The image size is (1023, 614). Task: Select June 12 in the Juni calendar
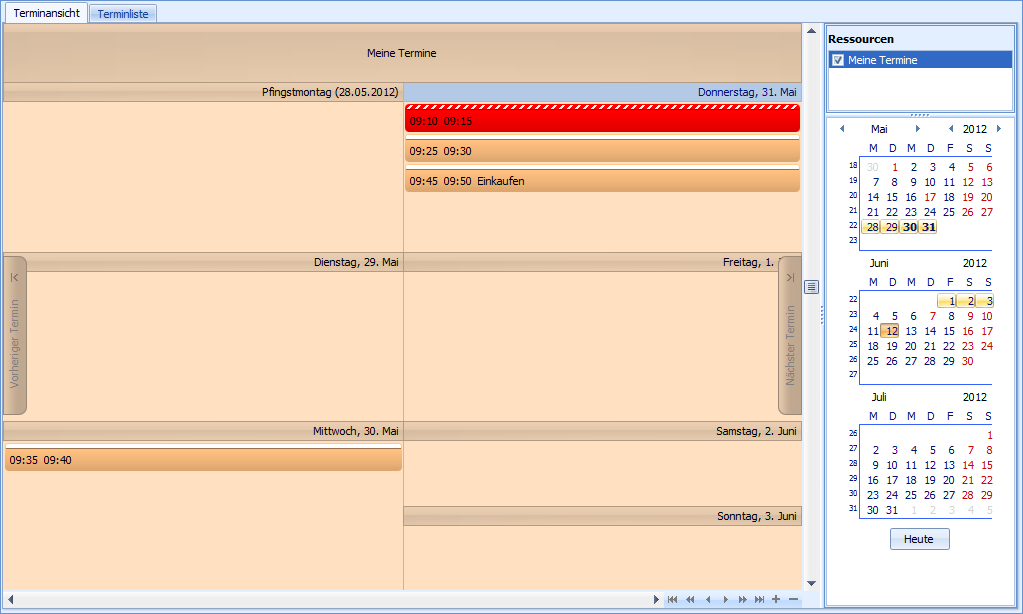(x=891, y=331)
